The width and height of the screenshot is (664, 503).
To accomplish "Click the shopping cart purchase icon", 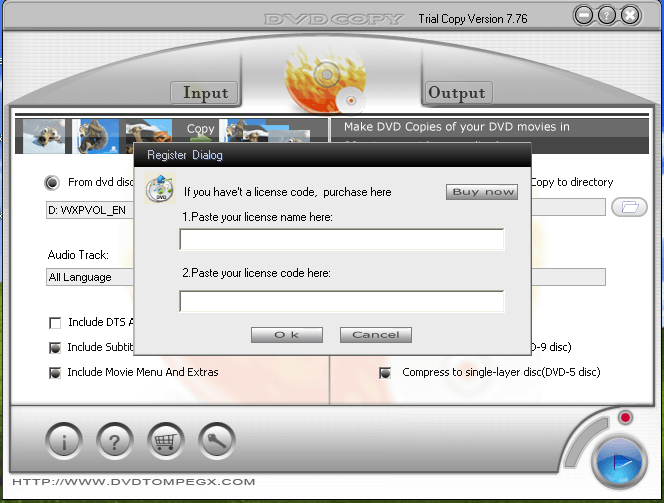I will (x=166, y=441).
